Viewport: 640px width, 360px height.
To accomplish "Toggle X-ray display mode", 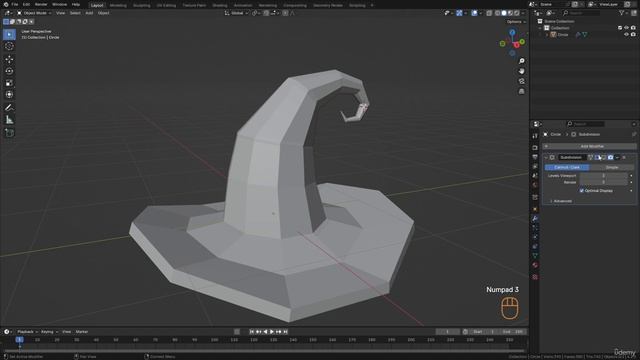I will pos(489,13).
